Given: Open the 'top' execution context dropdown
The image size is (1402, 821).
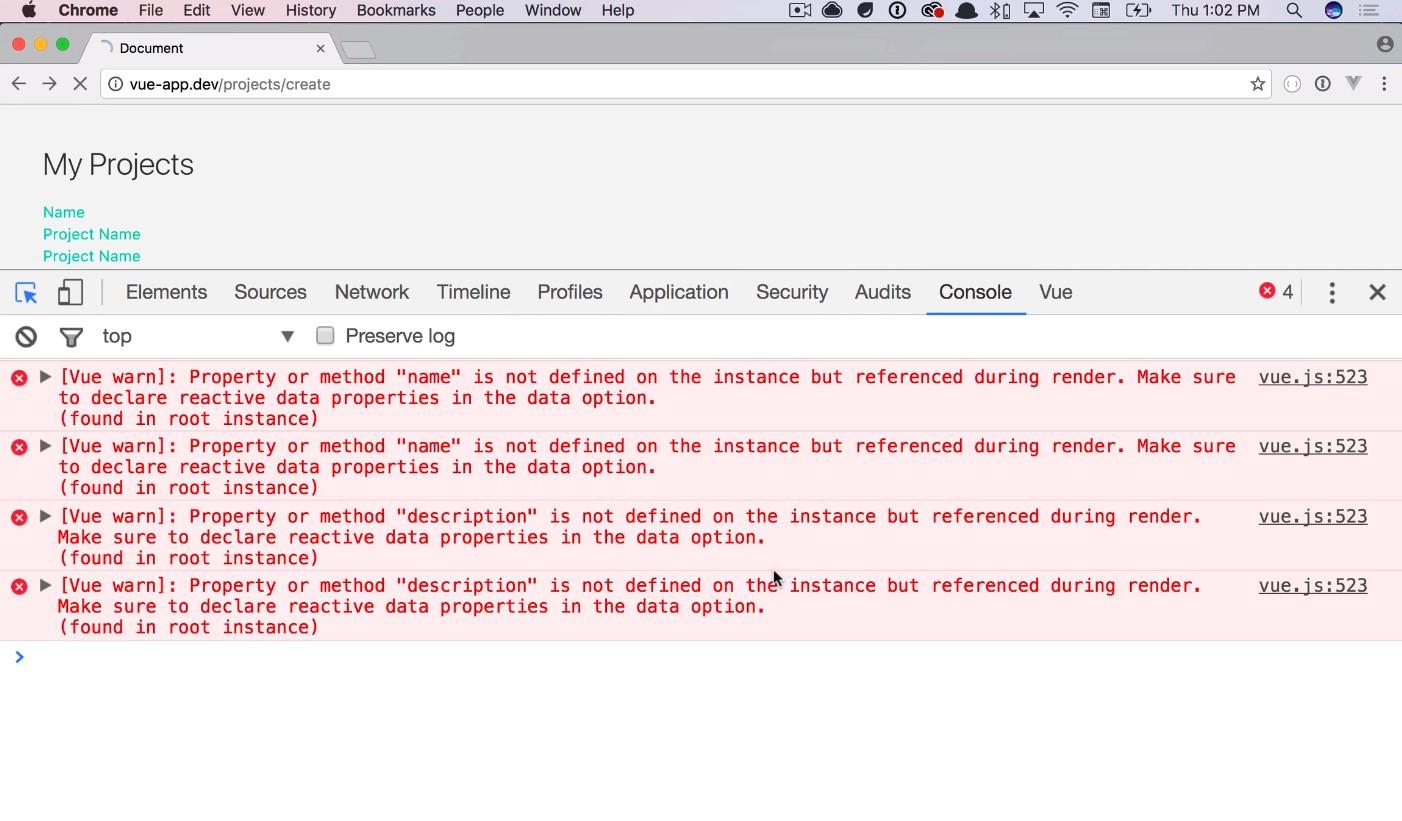Looking at the screenshot, I should click(199, 336).
